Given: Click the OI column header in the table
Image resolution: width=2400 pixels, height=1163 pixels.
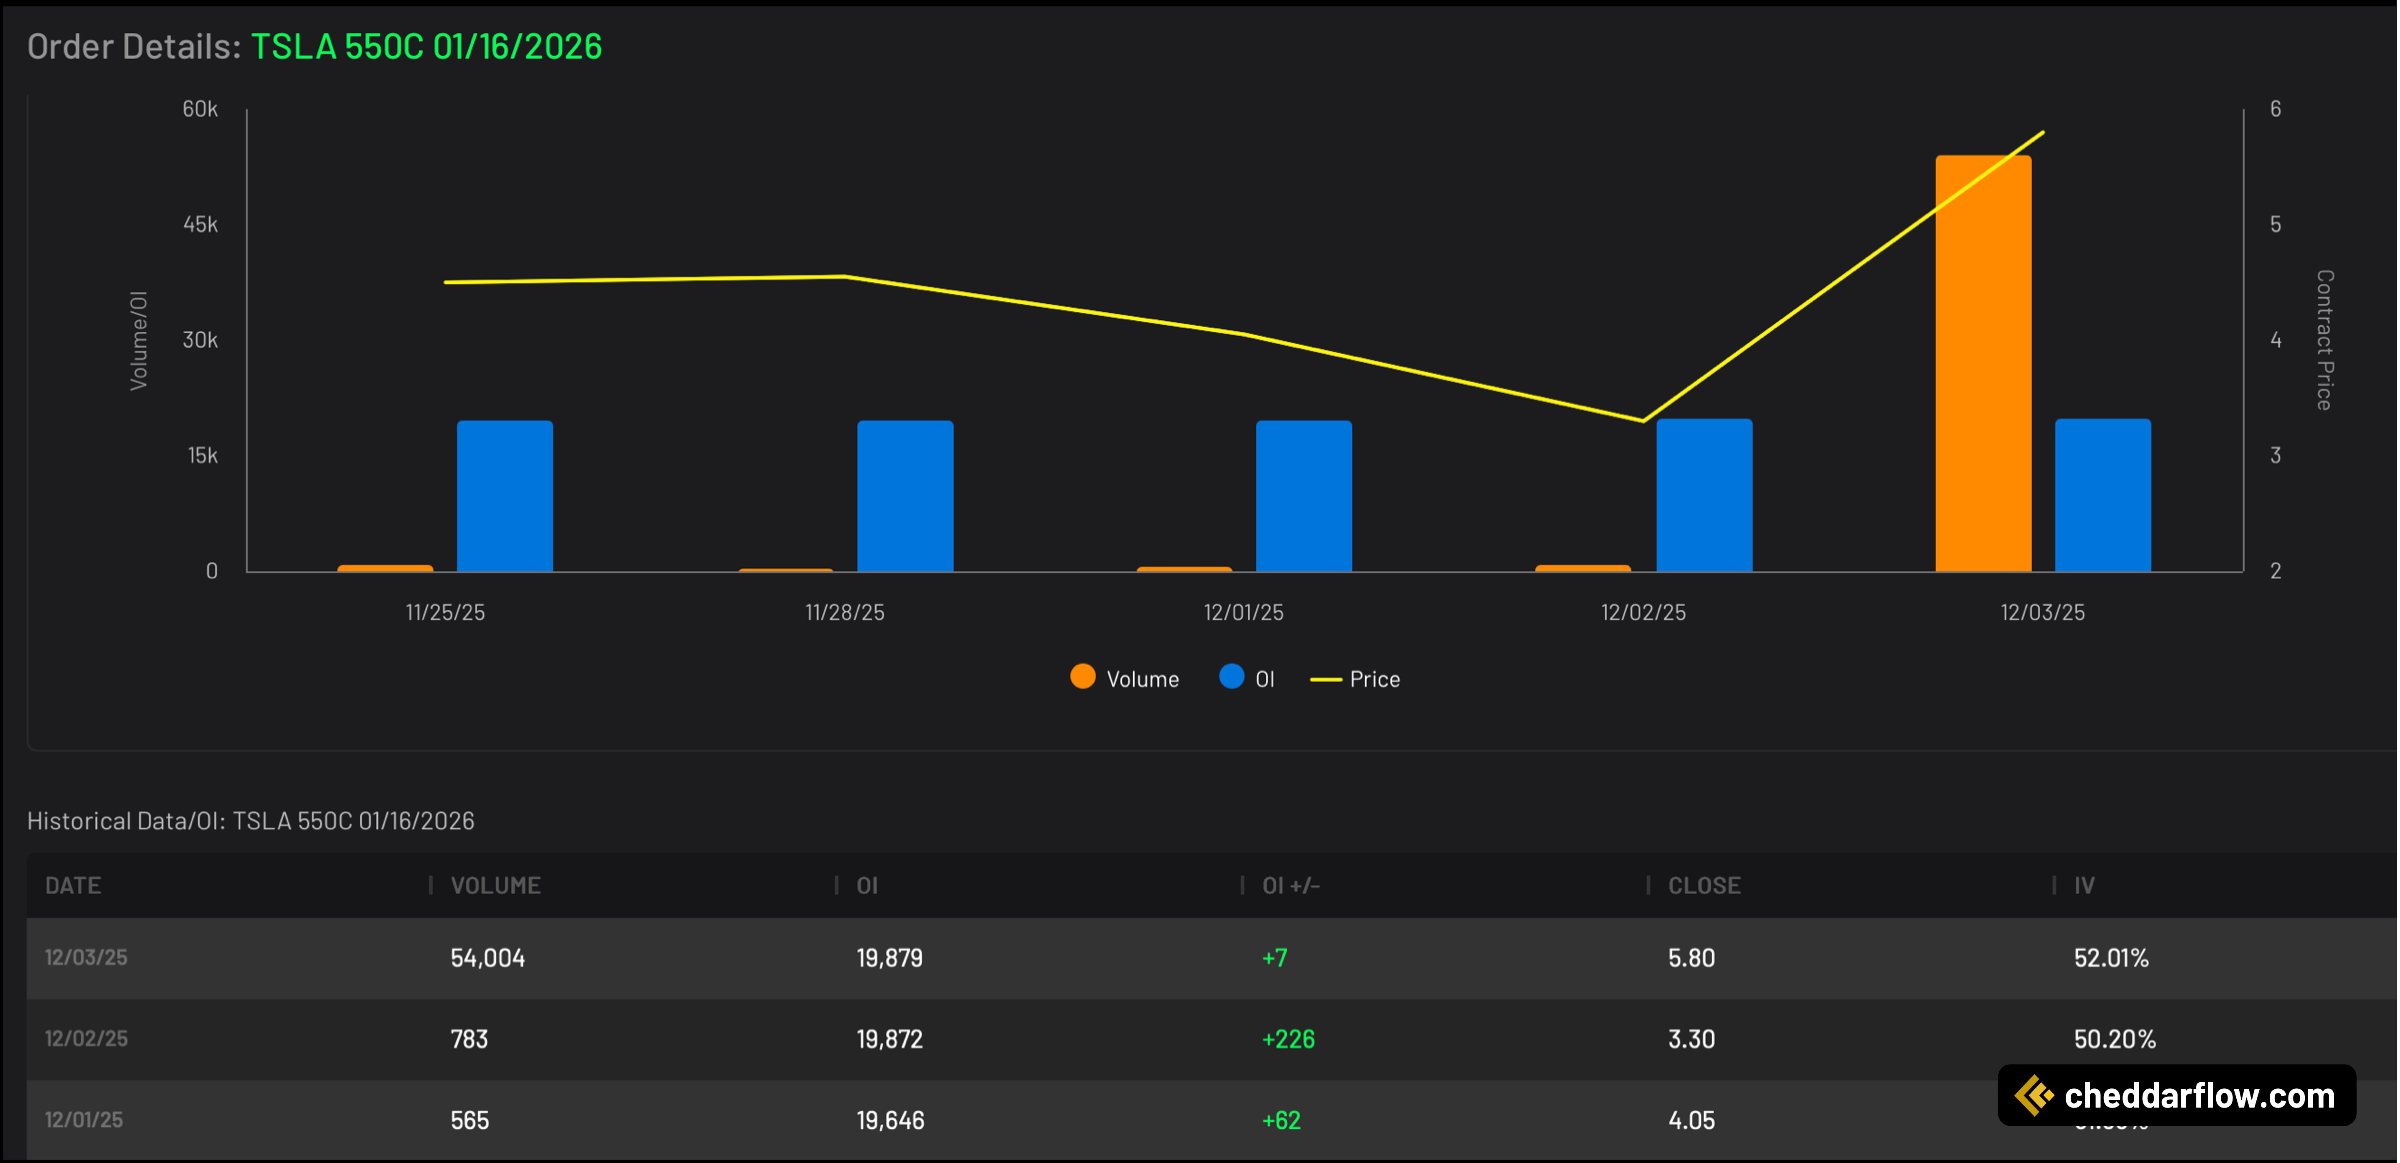Looking at the screenshot, I should pyautogui.click(x=867, y=886).
